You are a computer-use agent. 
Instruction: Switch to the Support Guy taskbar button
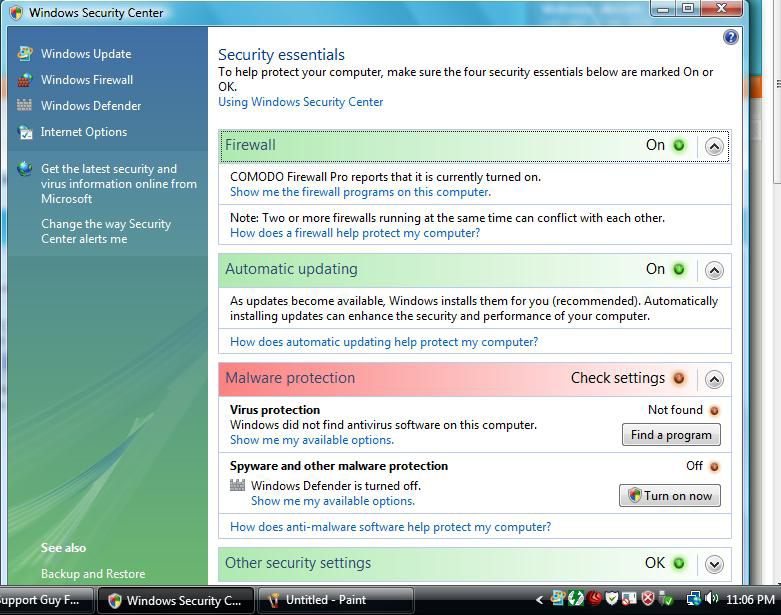click(x=46, y=600)
